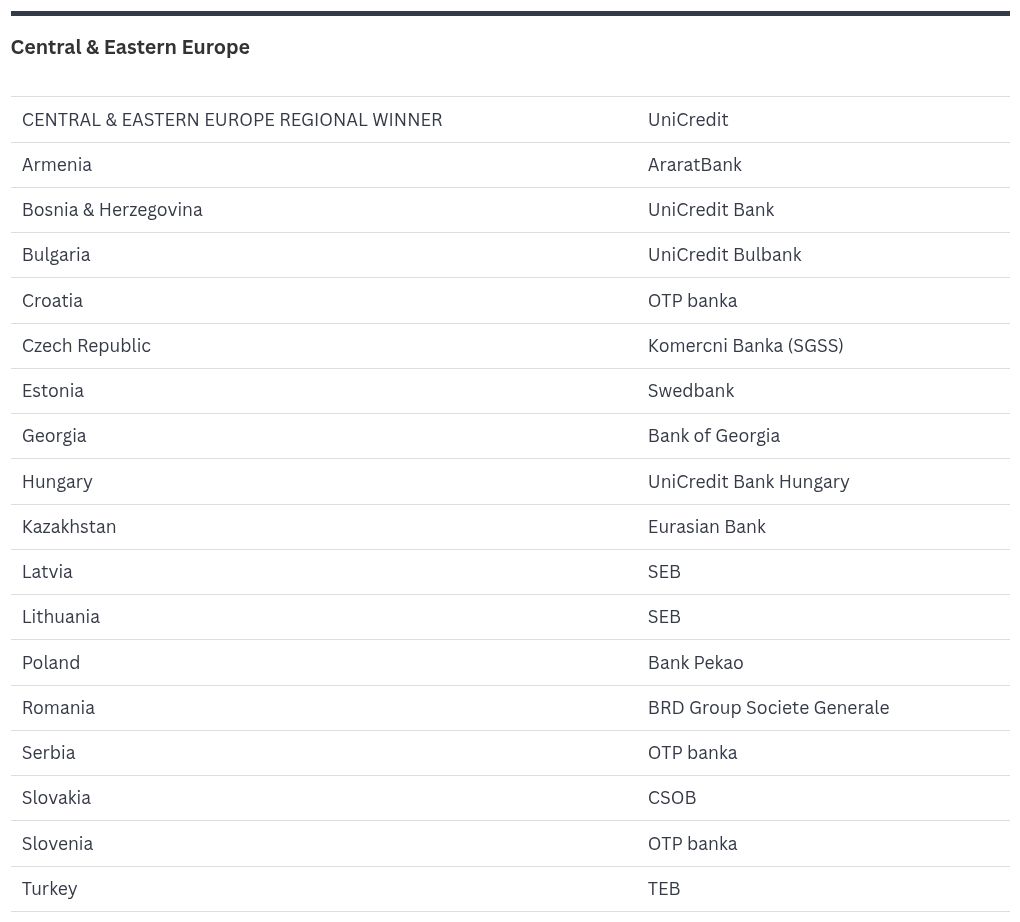
Task: Select UniCredit Bank Hungary cell
Action: pyautogui.click(x=748, y=481)
